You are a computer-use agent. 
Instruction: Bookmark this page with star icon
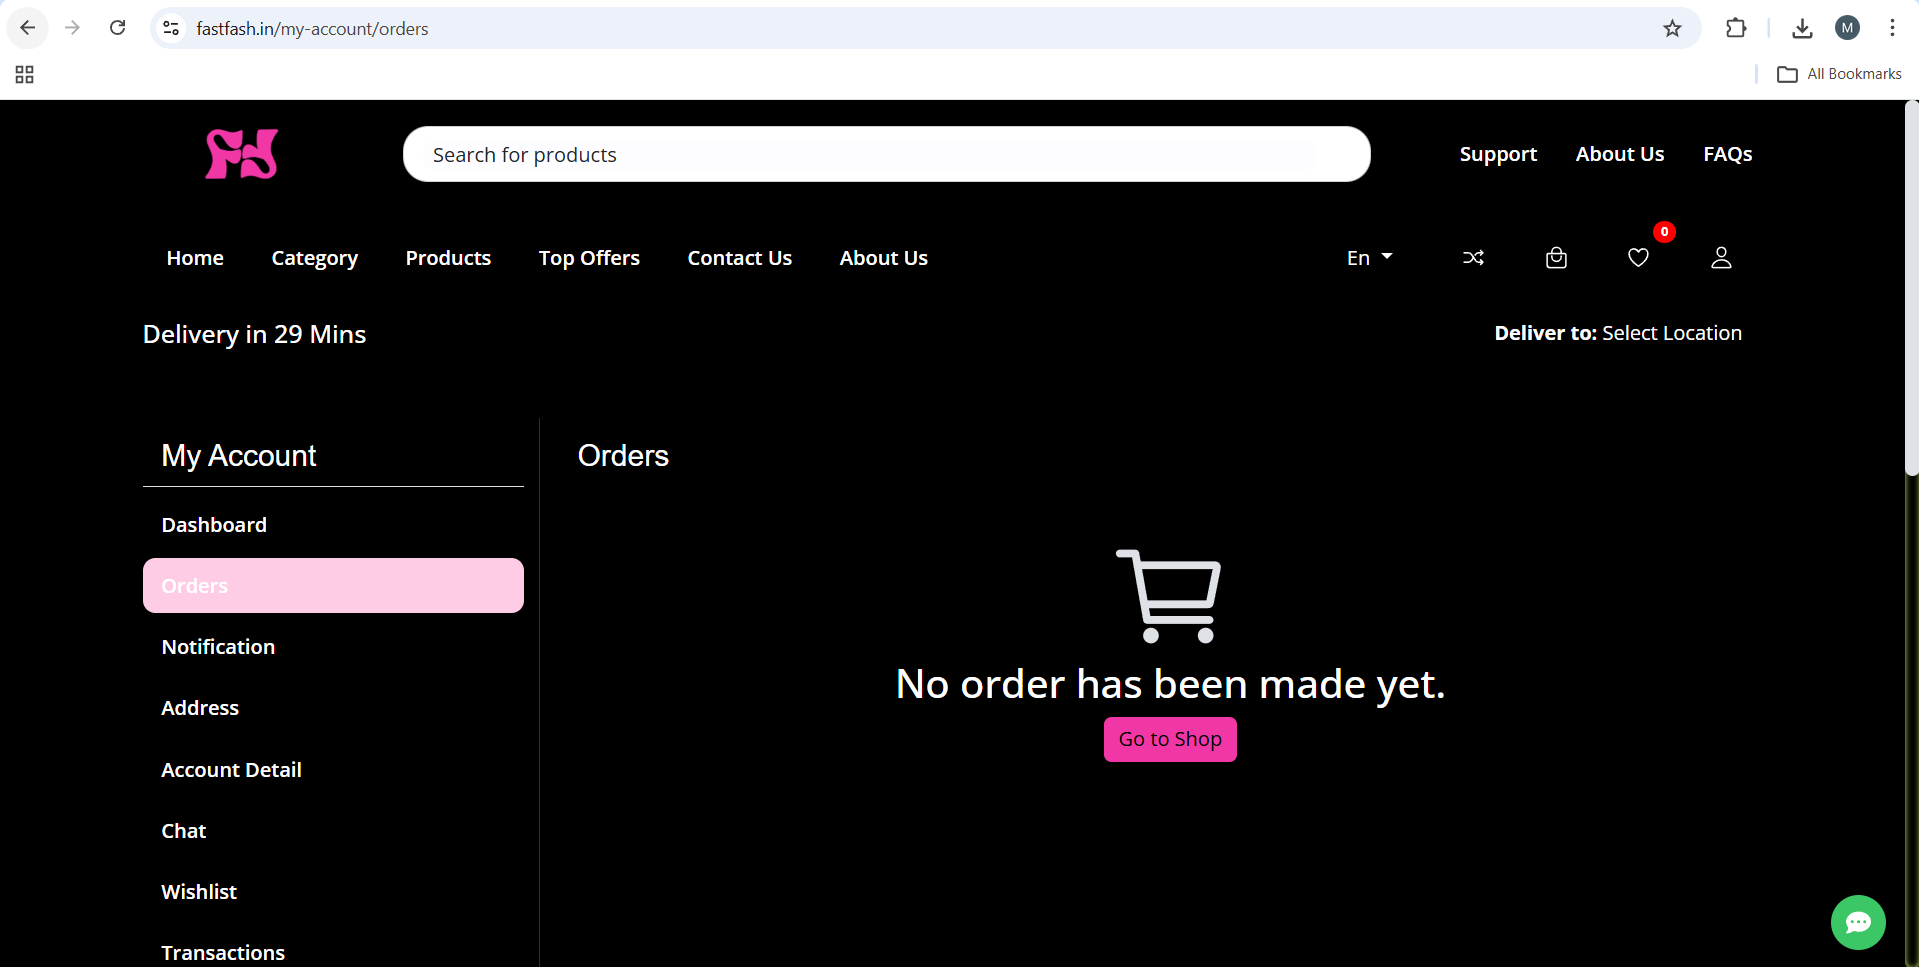point(1672,28)
